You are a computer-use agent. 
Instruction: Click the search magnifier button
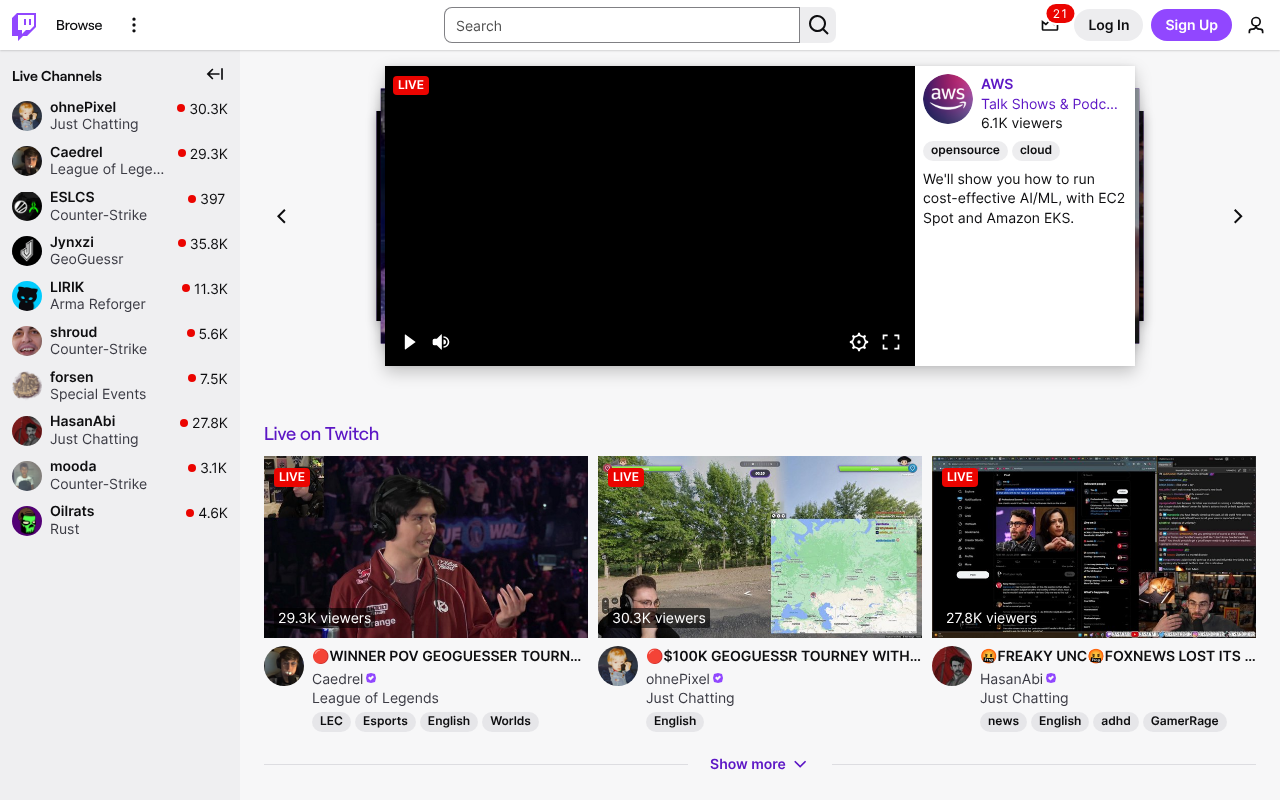pyautogui.click(x=818, y=25)
